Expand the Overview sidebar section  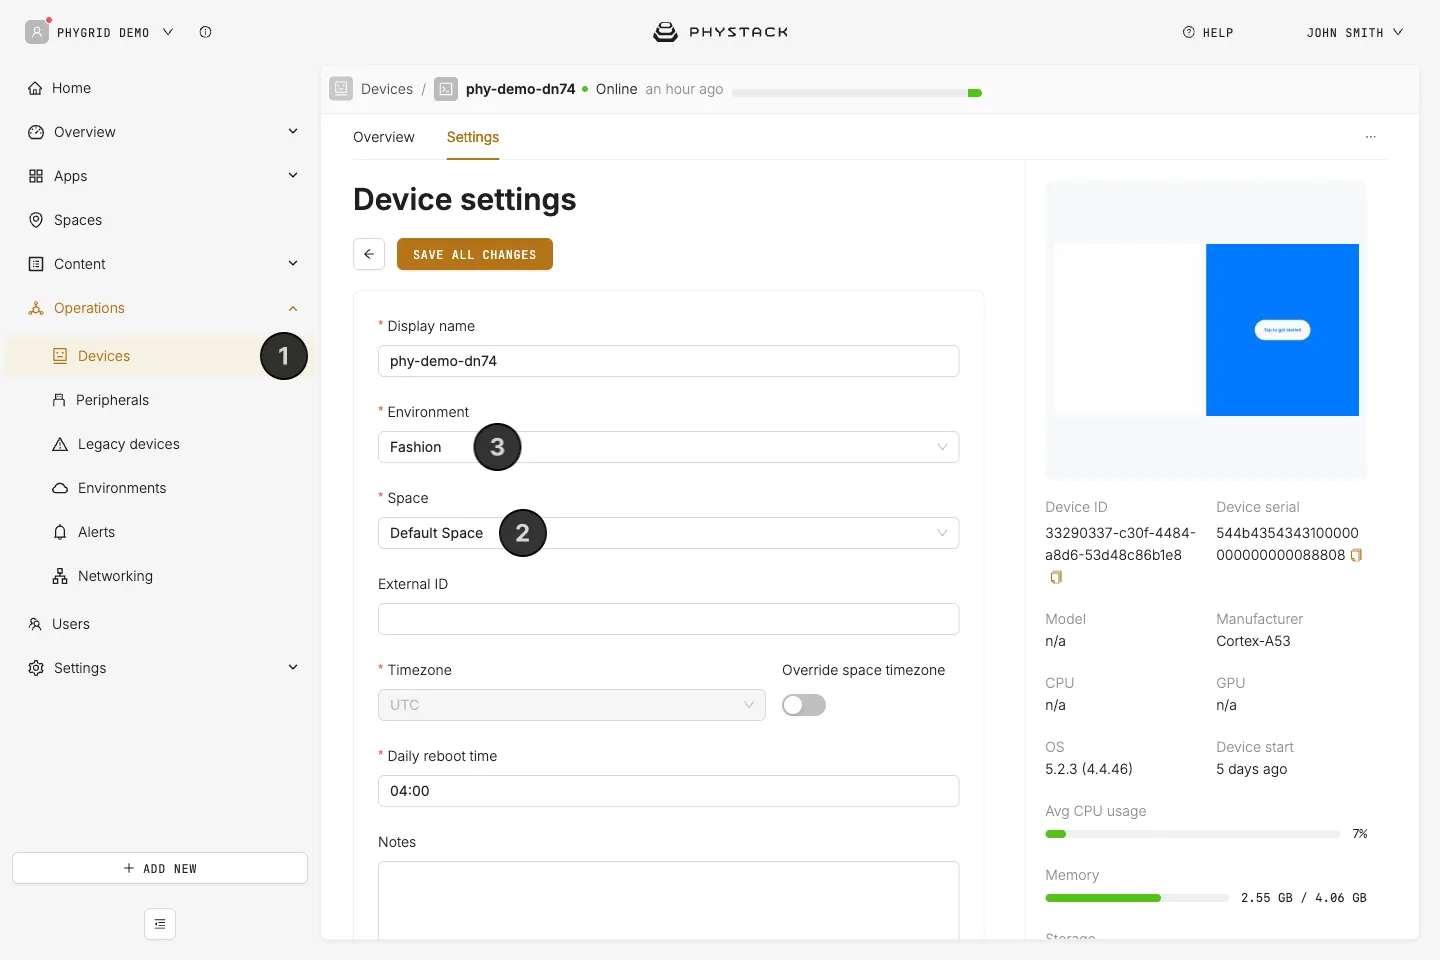tap(293, 132)
